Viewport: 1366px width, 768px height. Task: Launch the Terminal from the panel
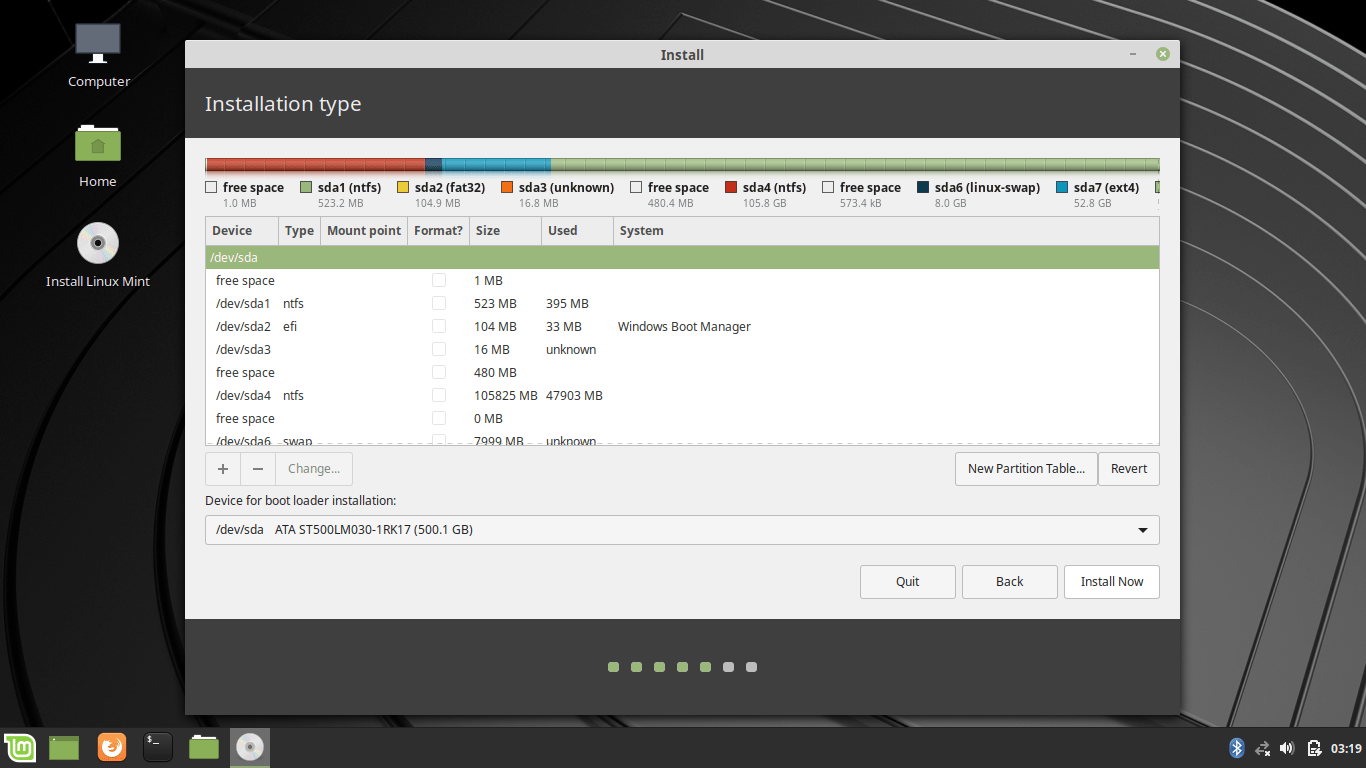(158, 747)
